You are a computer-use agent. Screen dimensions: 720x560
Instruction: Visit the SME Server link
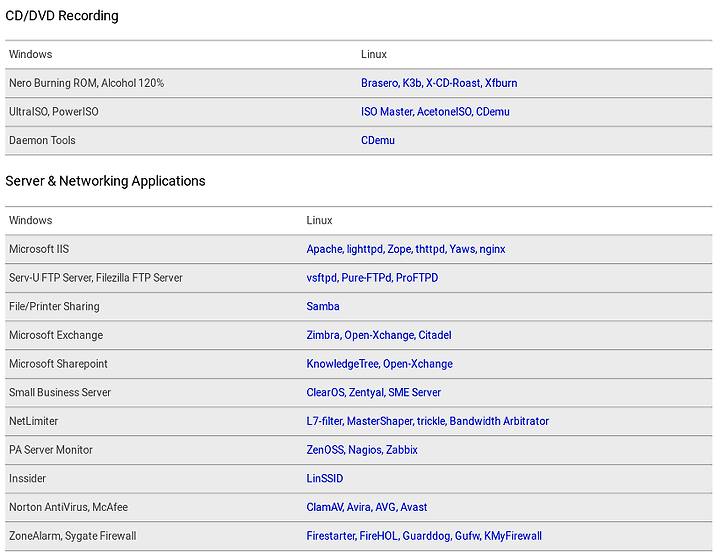point(414,392)
